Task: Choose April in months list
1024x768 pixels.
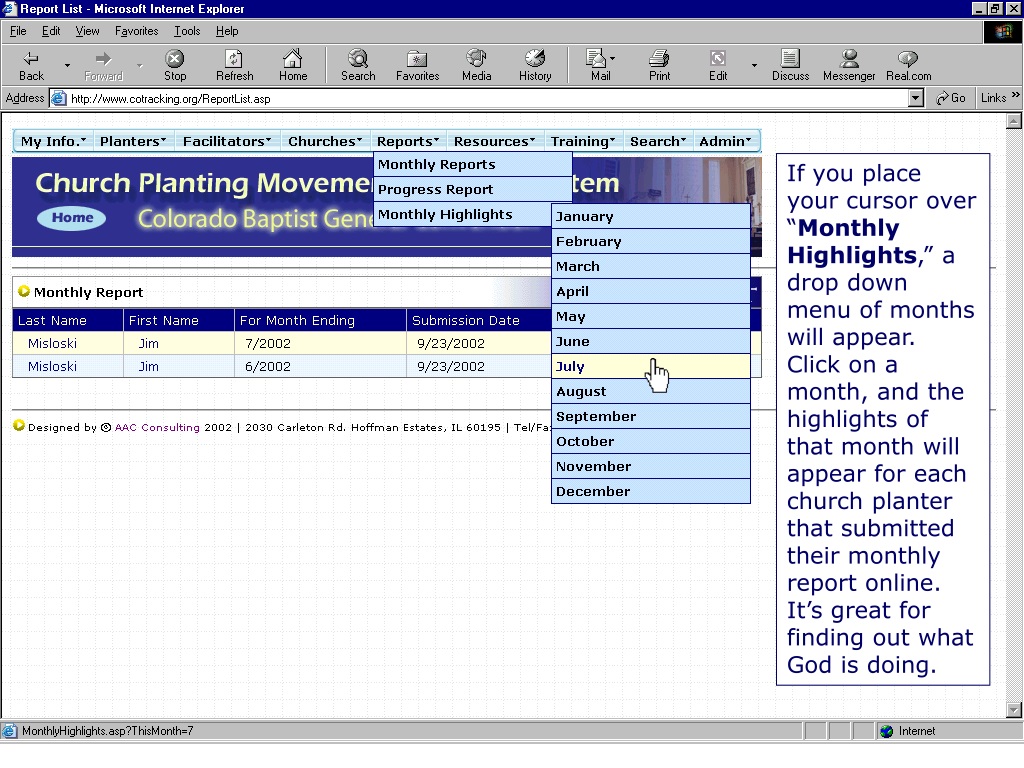Action: (650, 291)
